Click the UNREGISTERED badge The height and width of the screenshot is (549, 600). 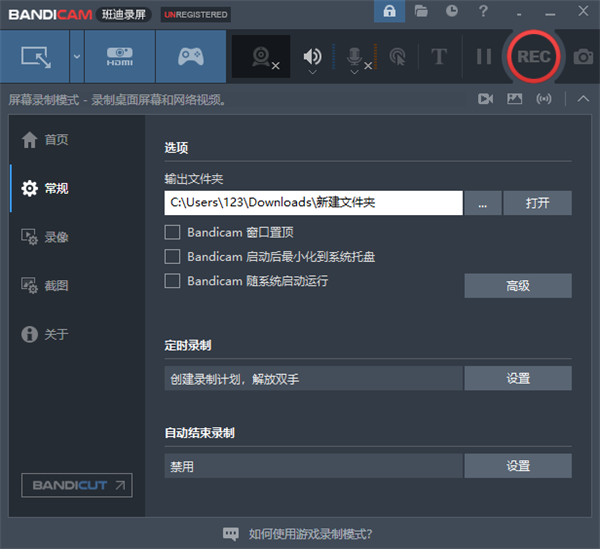(x=196, y=15)
